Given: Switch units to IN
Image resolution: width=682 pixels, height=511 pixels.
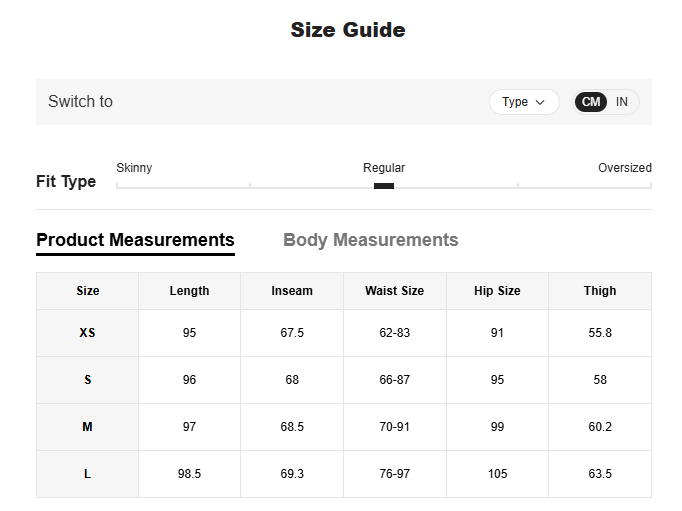Looking at the screenshot, I should [622, 102].
